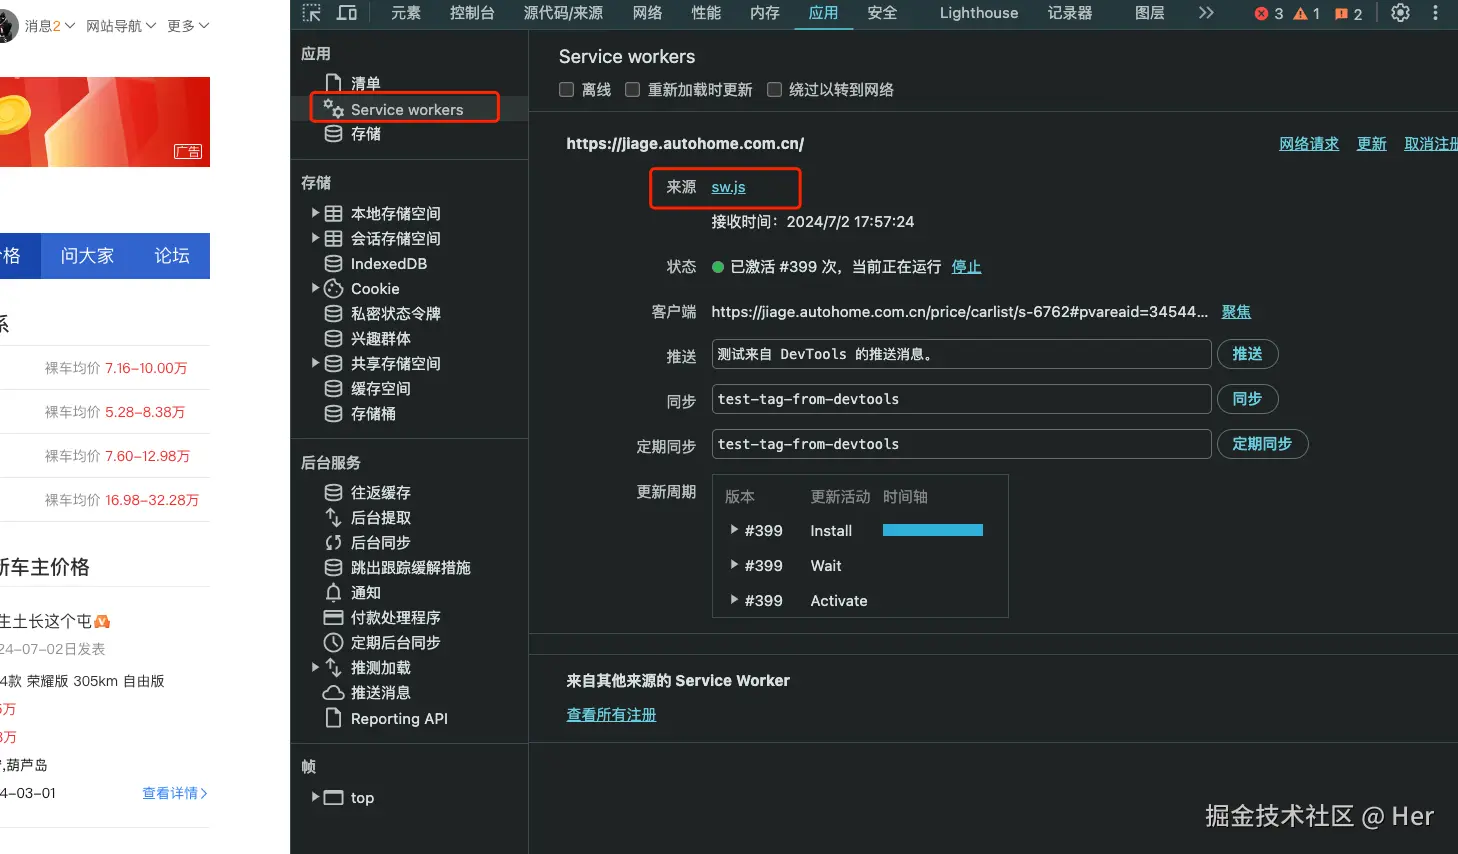Enable the 重新加载时更新 checkbox
The image size is (1458, 854).
632,90
